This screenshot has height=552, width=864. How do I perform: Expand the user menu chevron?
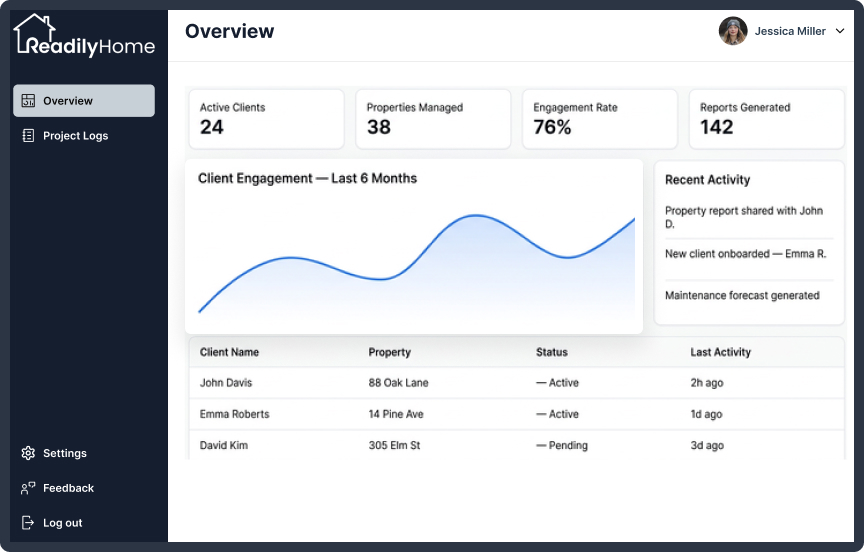(840, 31)
